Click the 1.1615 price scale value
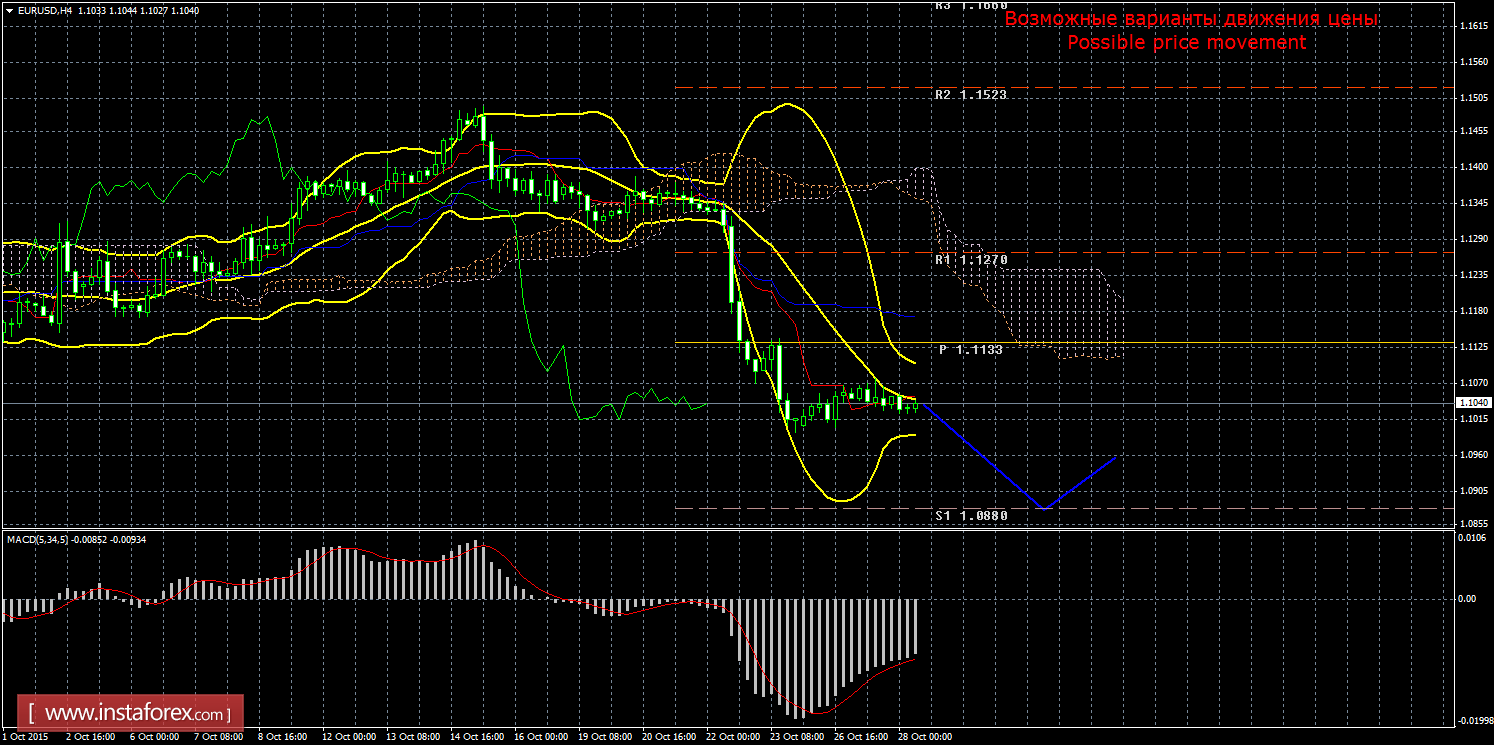This screenshot has width=1494, height=745. tap(1473, 26)
